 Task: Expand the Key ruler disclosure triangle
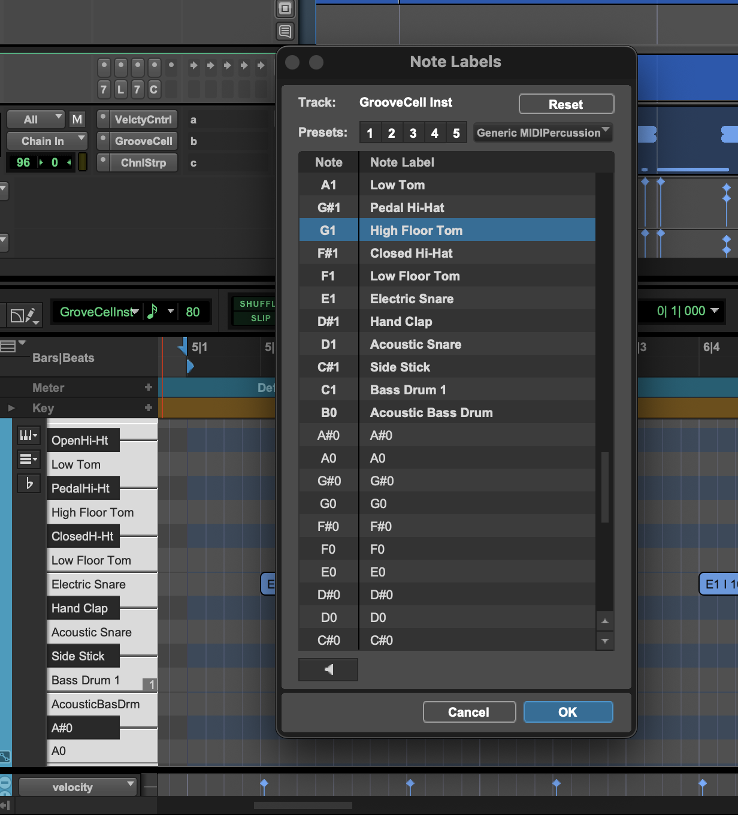tap(12, 408)
